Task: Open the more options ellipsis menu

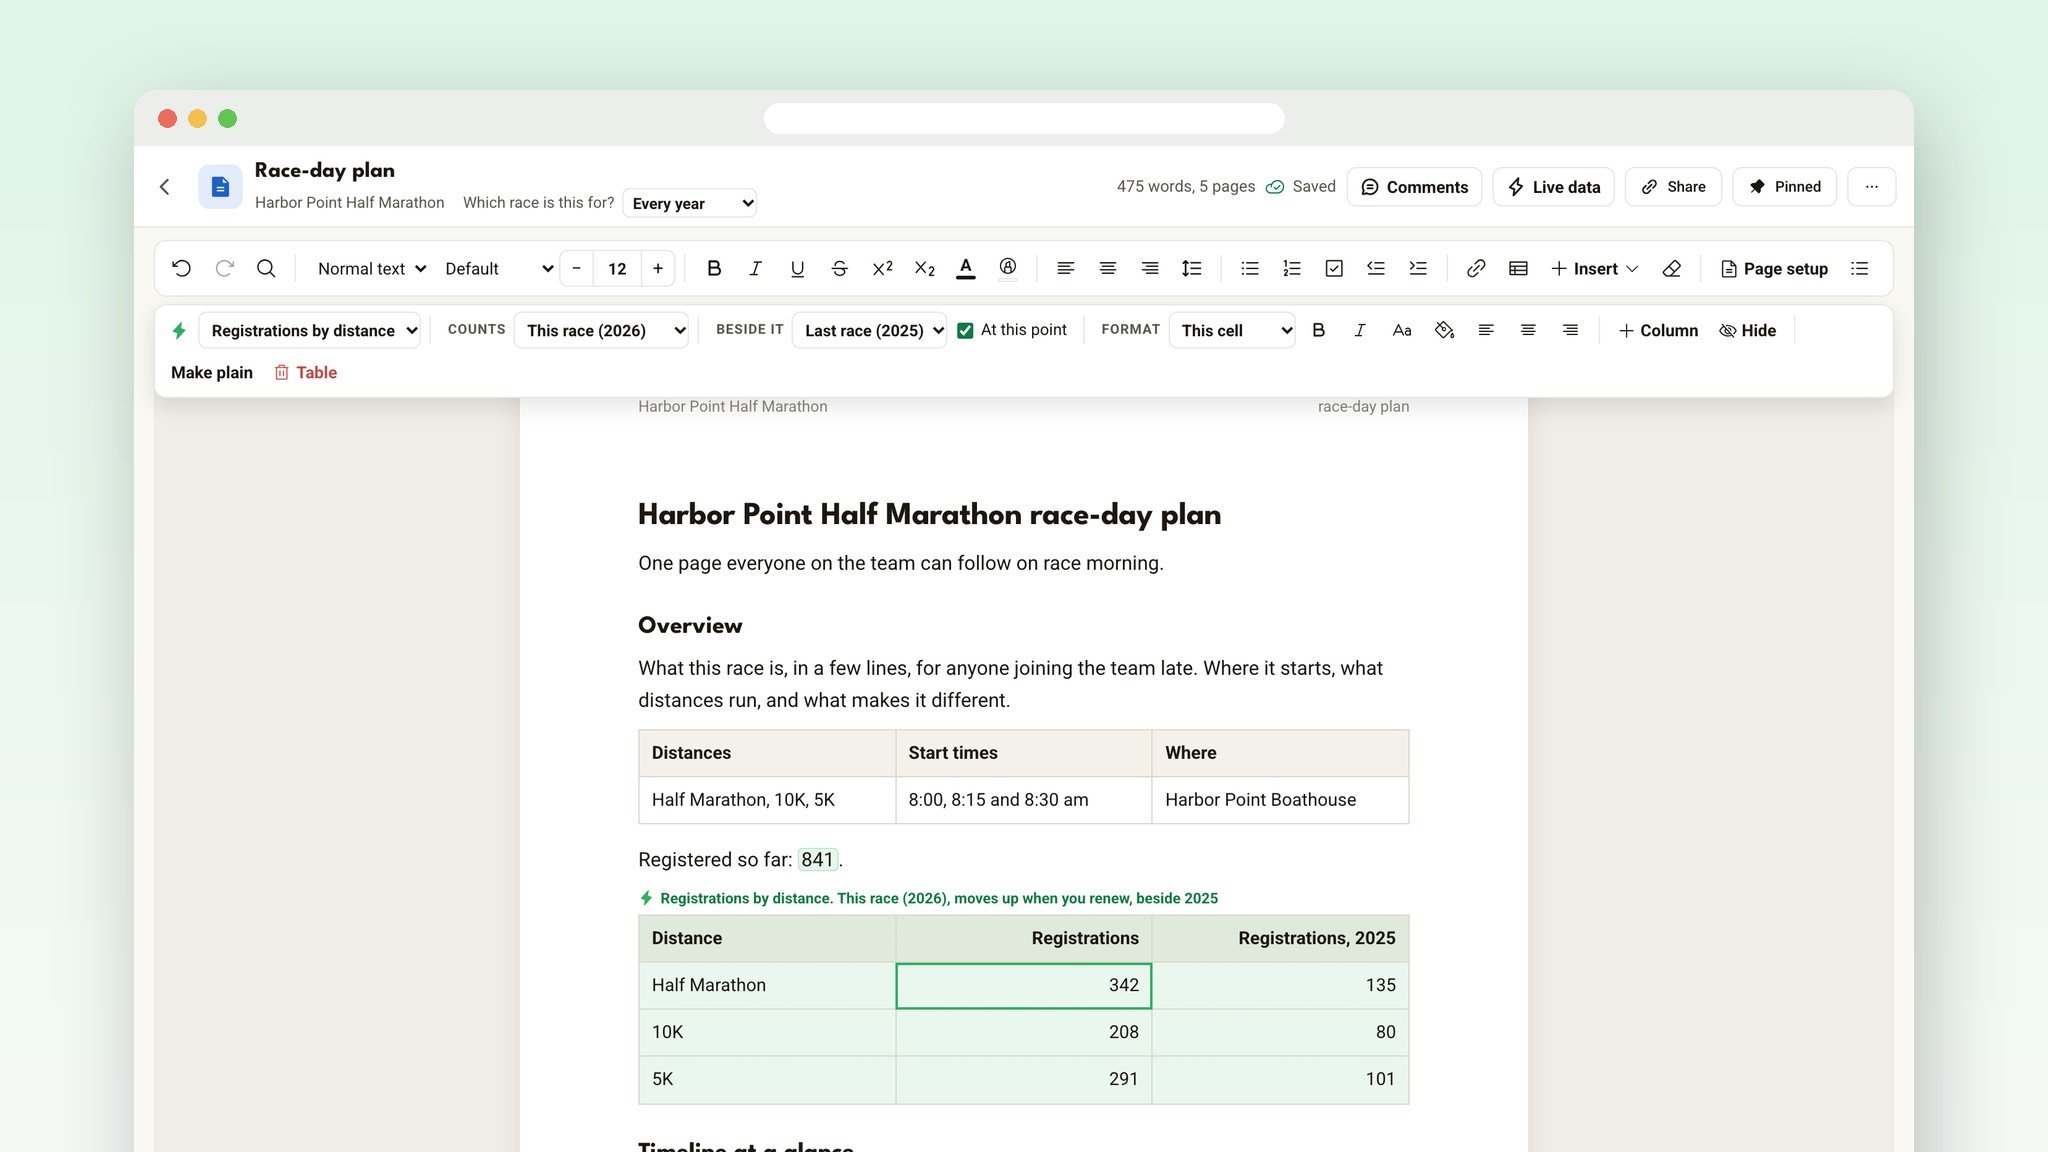Action: click(1871, 187)
